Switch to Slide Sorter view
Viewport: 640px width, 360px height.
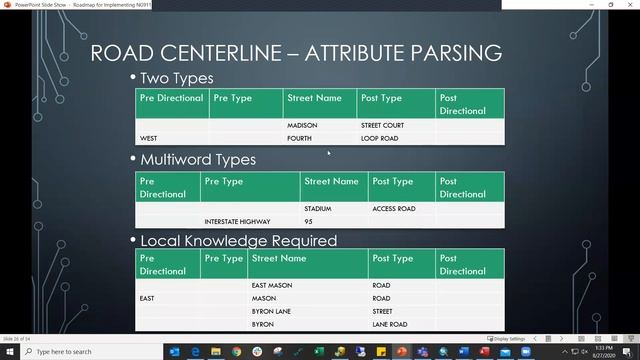tap(598, 339)
